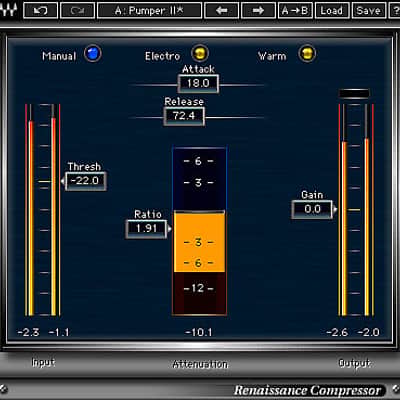The width and height of the screenshot is (400, 400).
Task: Click the Save button
Action: [x=368, y=10]
